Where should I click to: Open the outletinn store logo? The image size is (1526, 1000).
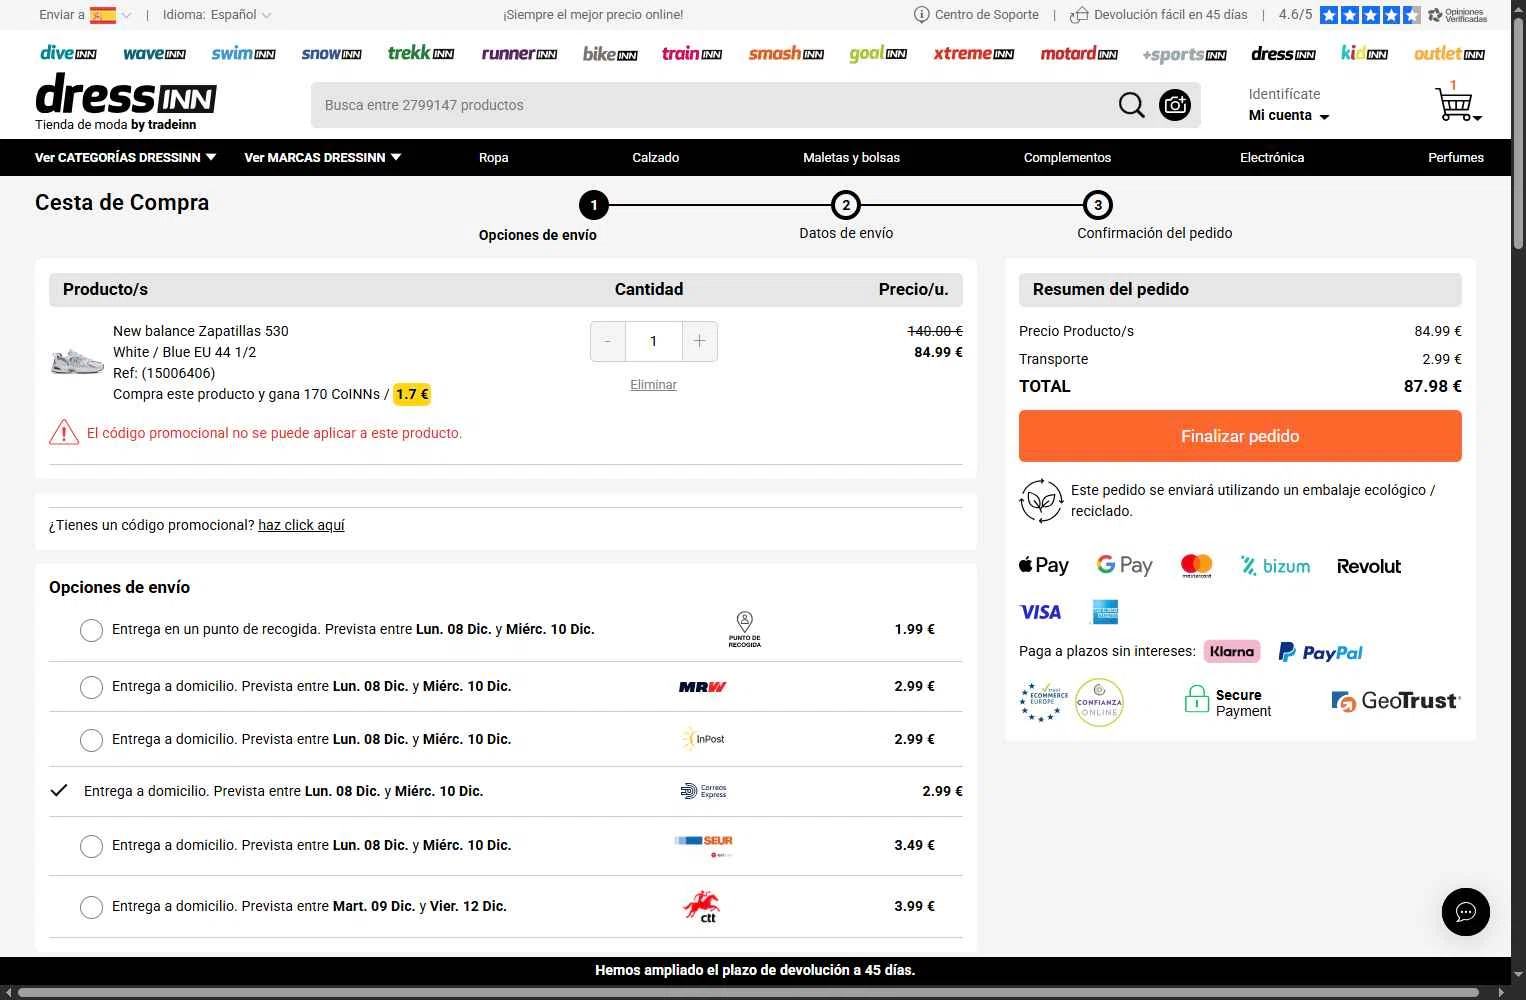(1449, 53)
